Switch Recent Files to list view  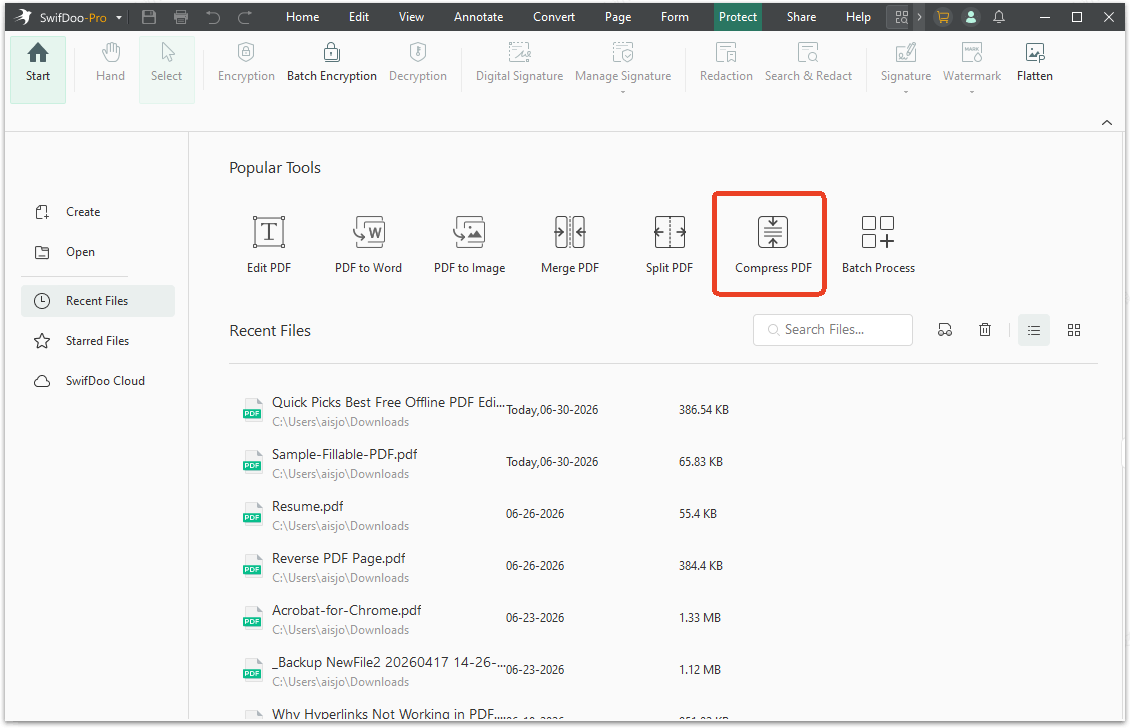1033,330
